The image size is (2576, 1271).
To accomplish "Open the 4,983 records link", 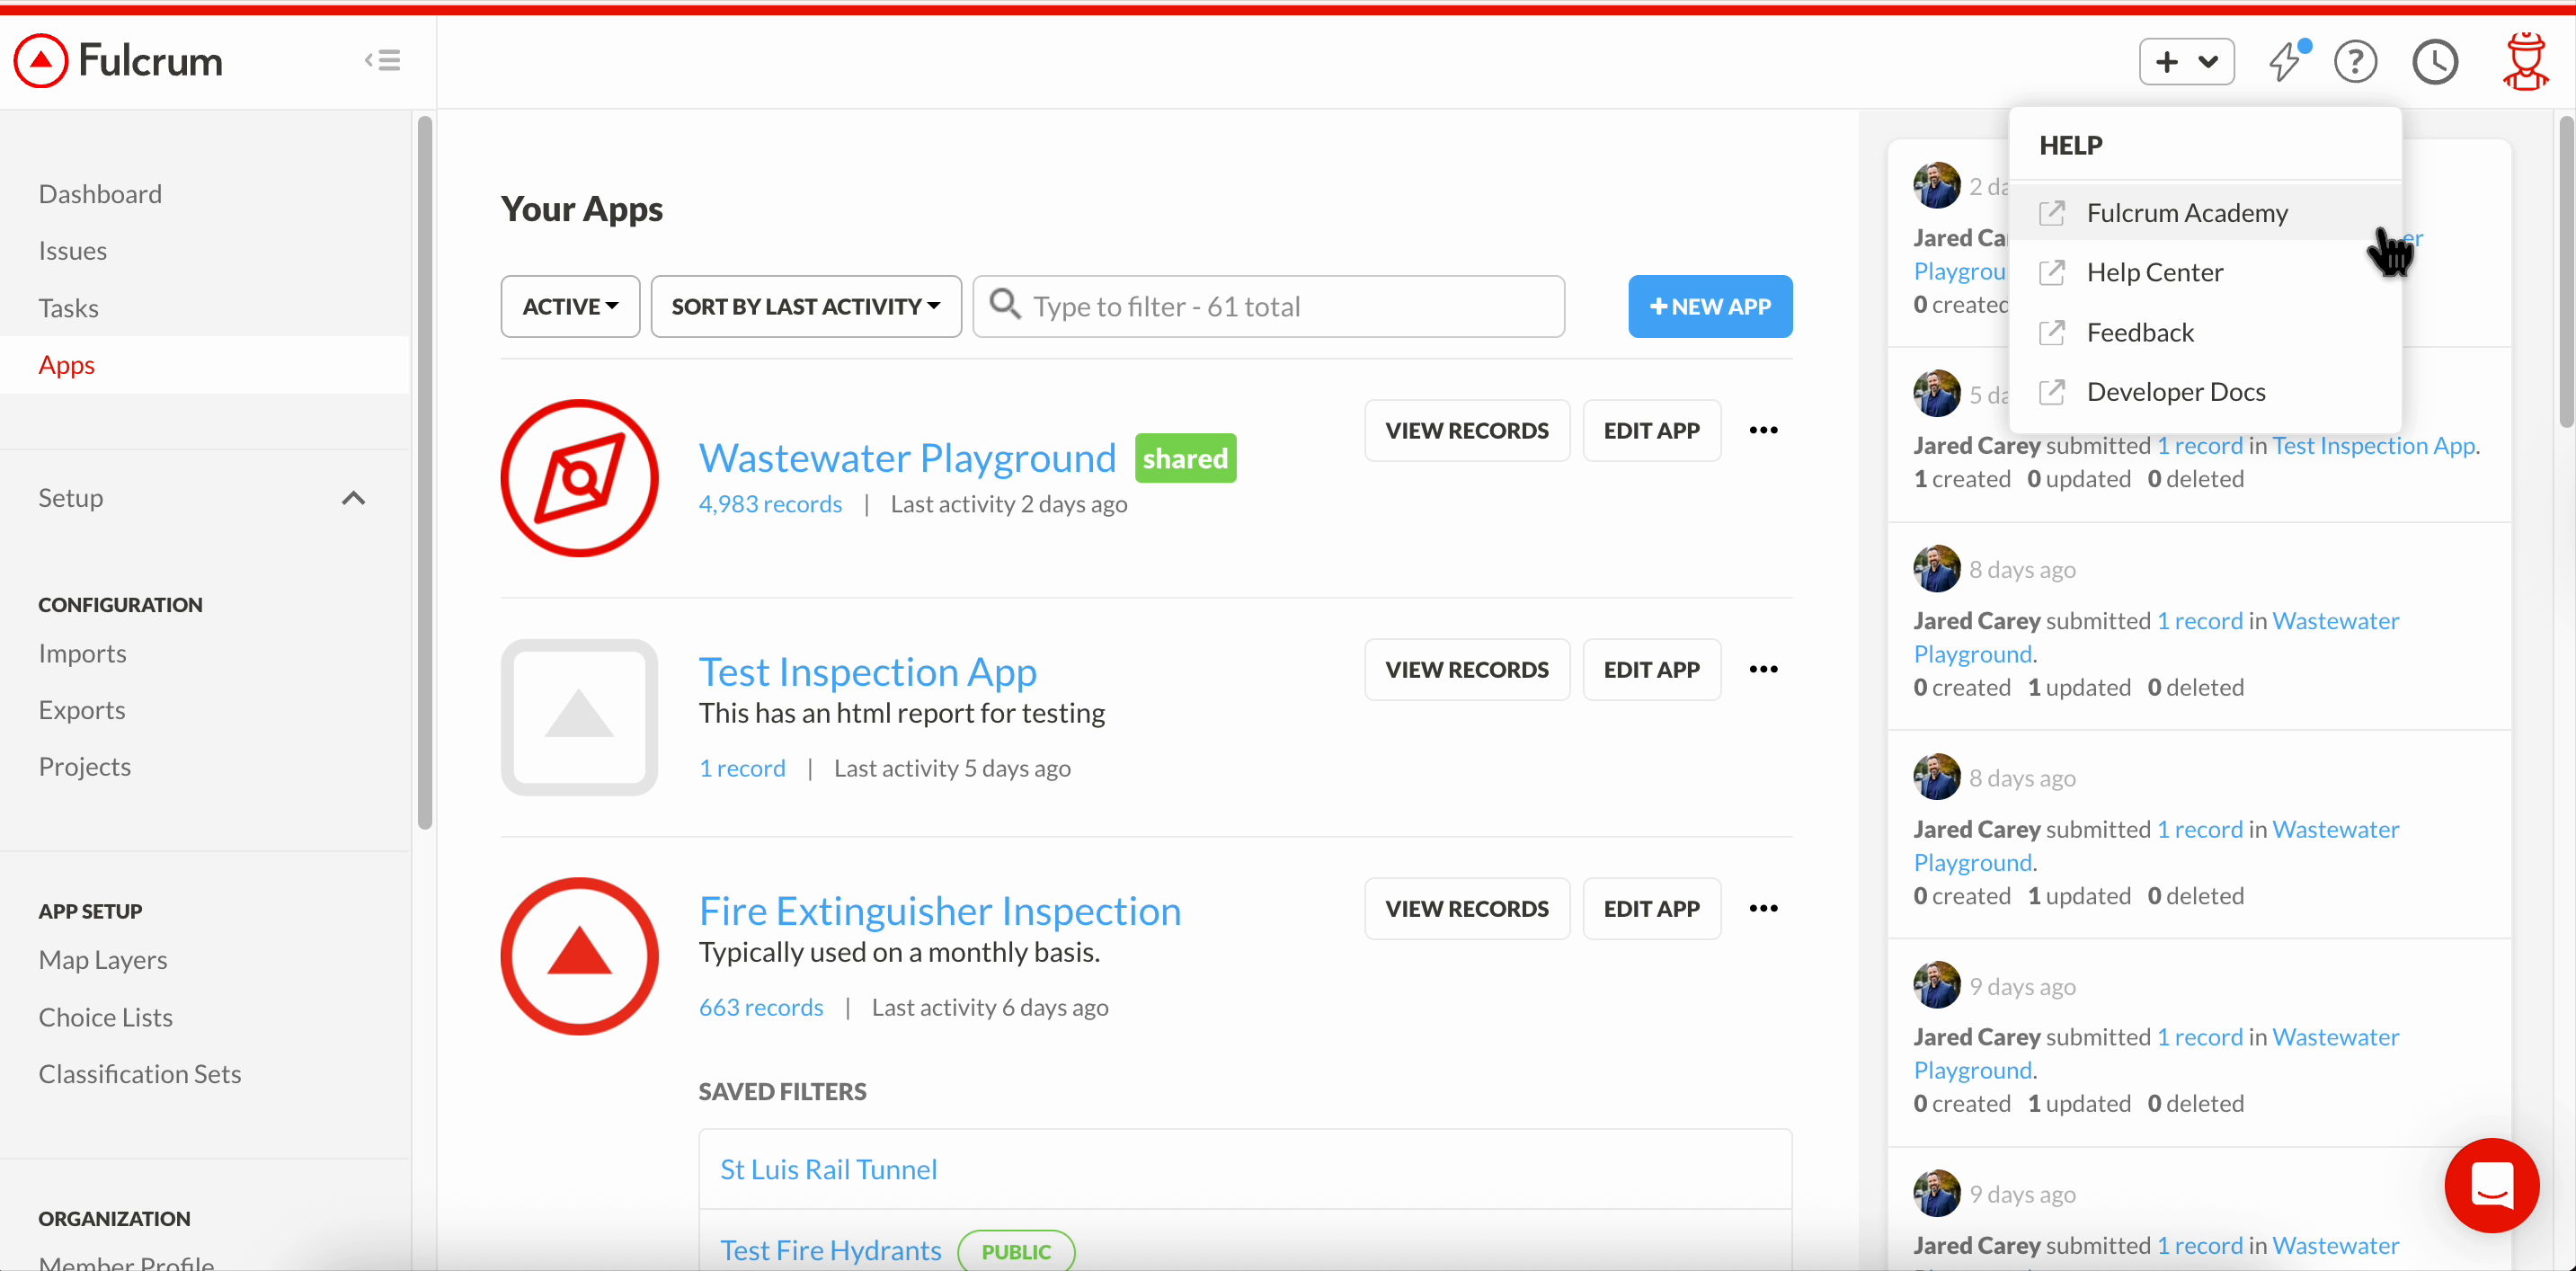I will coord(770,504).
